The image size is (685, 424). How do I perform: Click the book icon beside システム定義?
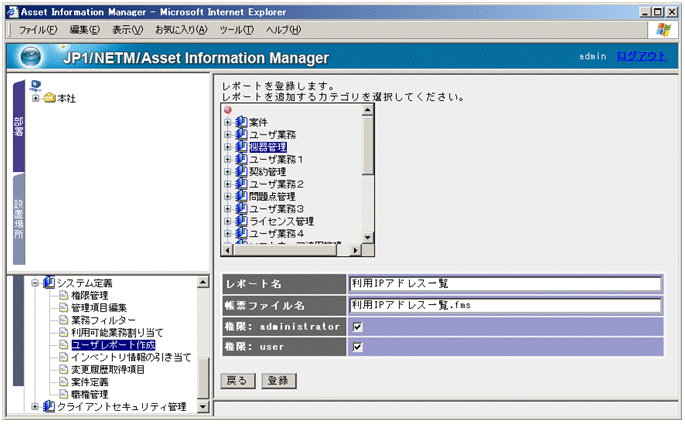49,283
